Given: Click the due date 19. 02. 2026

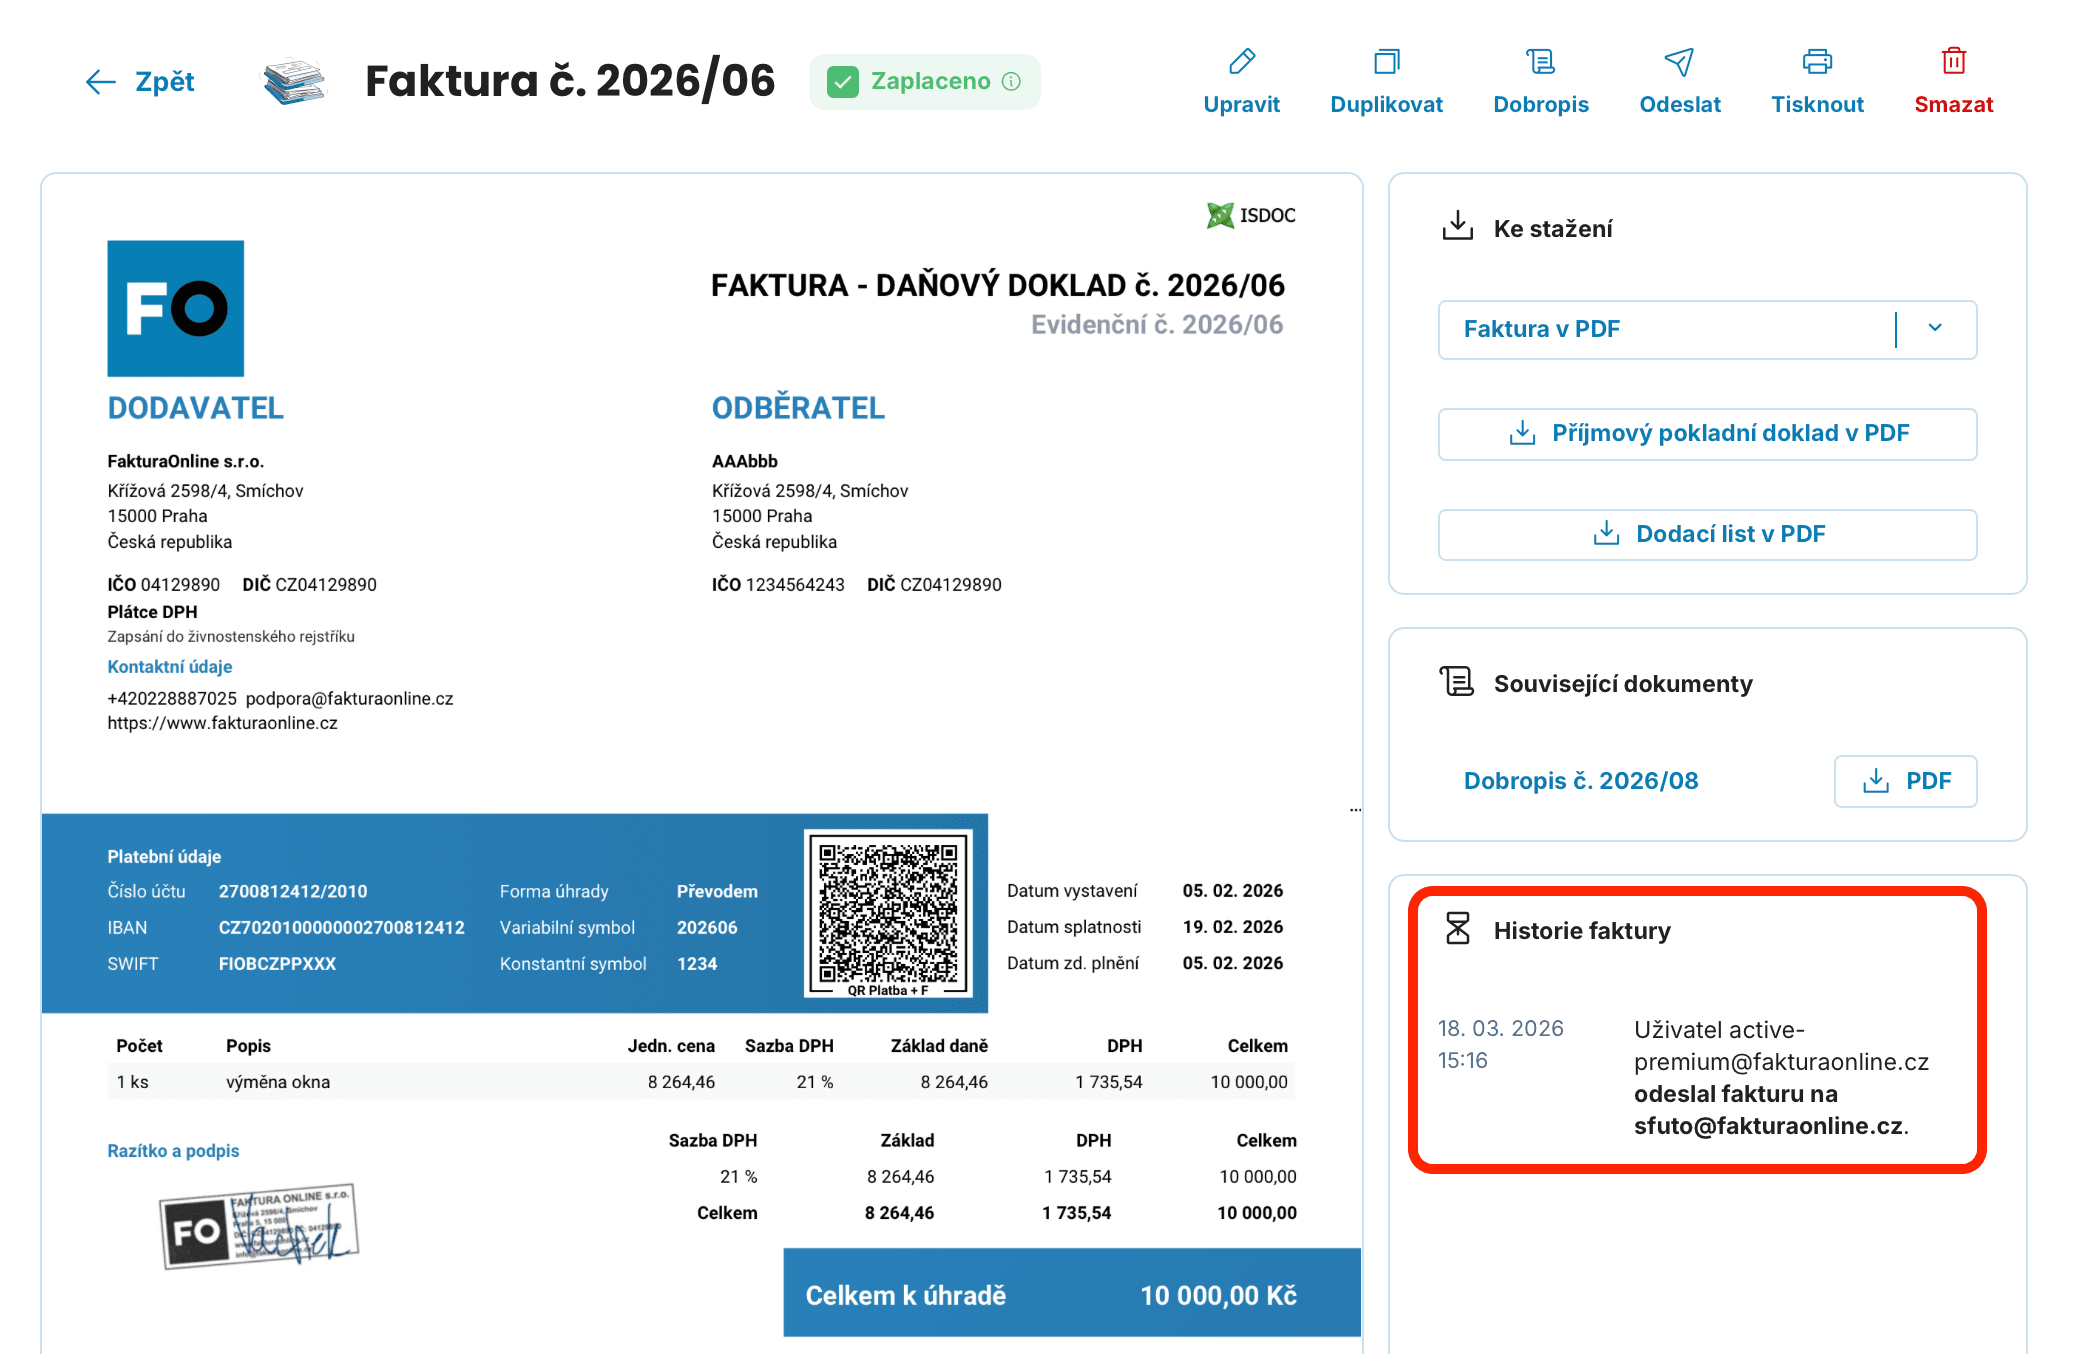Looking at the screenshot, I should pos(1232,927).
